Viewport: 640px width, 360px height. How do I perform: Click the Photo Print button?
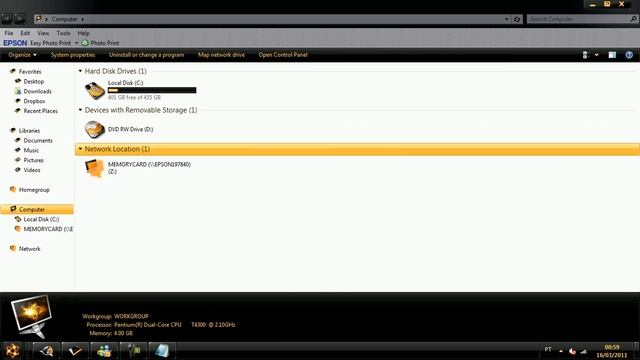pyautogui.click(x=100, y=43)
